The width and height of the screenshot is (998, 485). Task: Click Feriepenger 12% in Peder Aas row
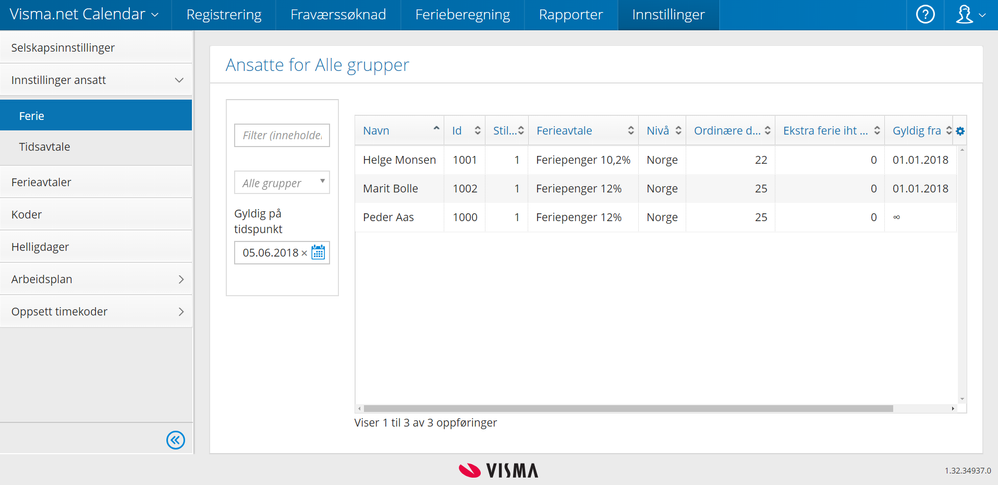583,217
